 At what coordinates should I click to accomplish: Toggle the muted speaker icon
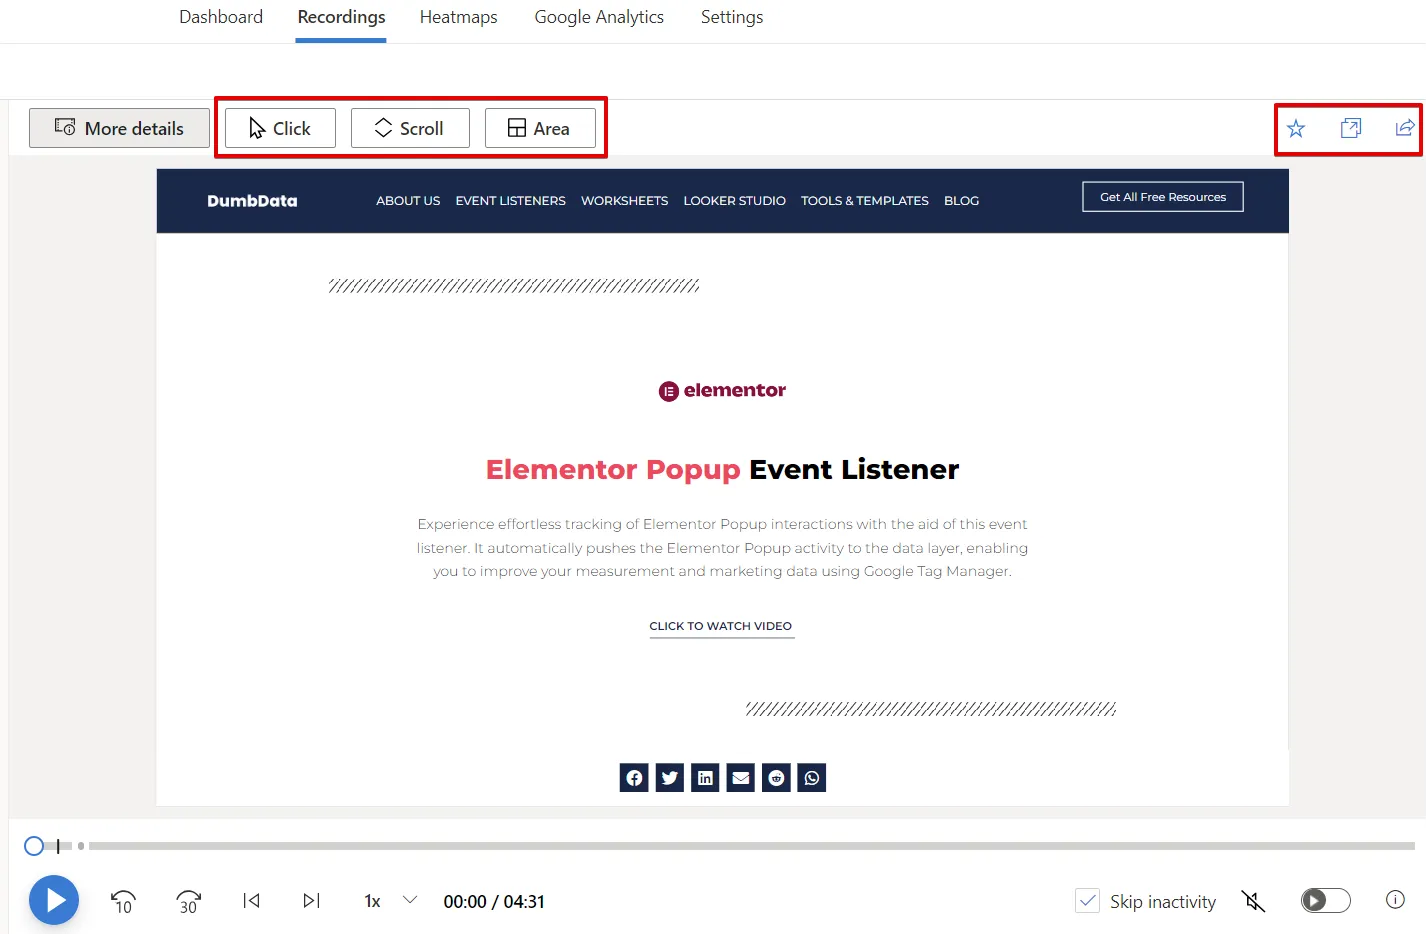click(x=1253, y=901)
